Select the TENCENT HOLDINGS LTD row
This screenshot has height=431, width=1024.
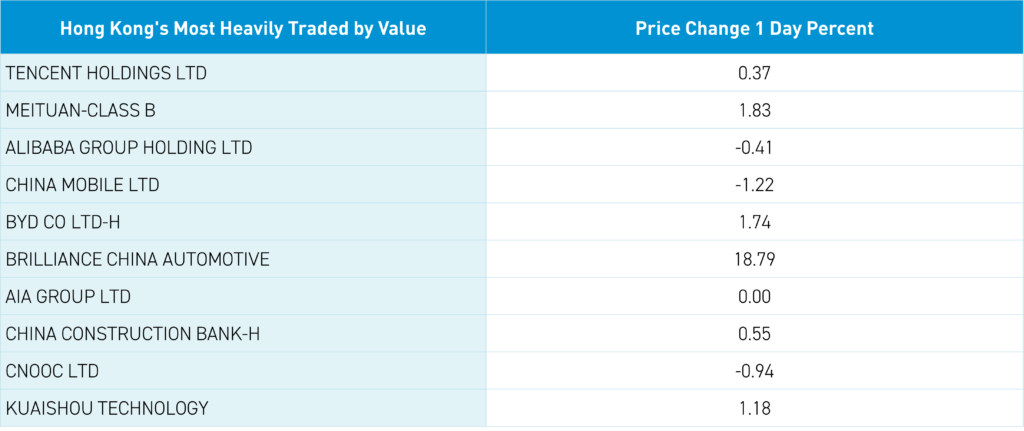(106, 73)
